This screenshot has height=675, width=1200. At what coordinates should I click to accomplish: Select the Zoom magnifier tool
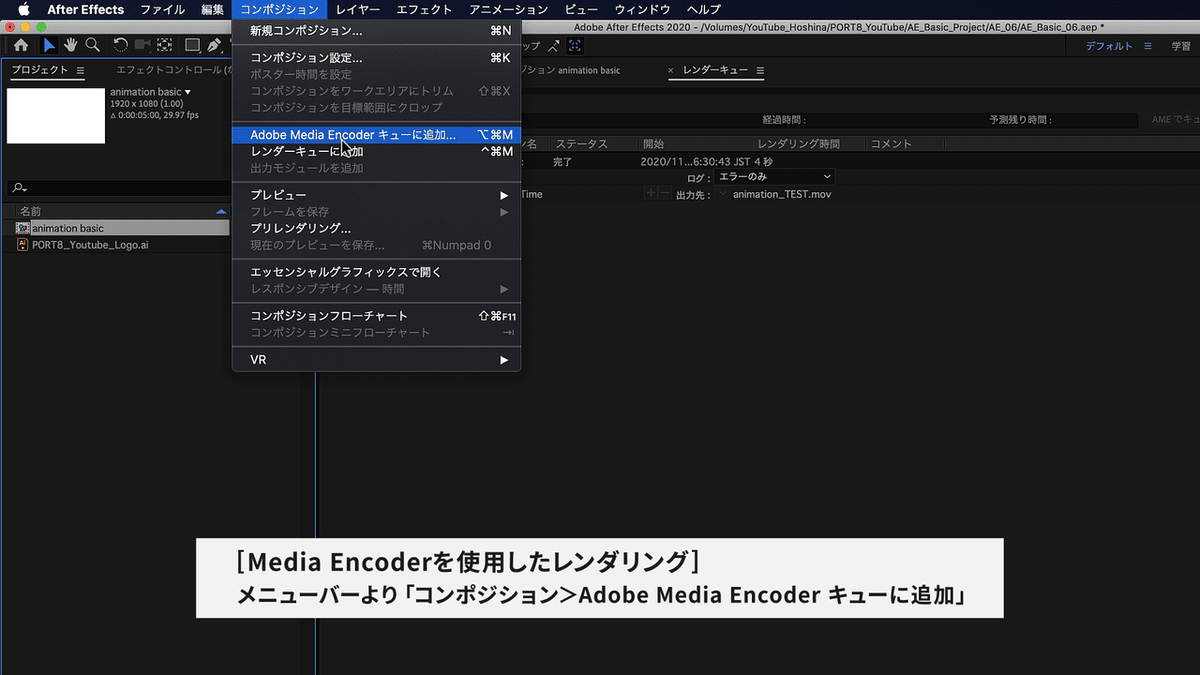[x=92, y=45]
